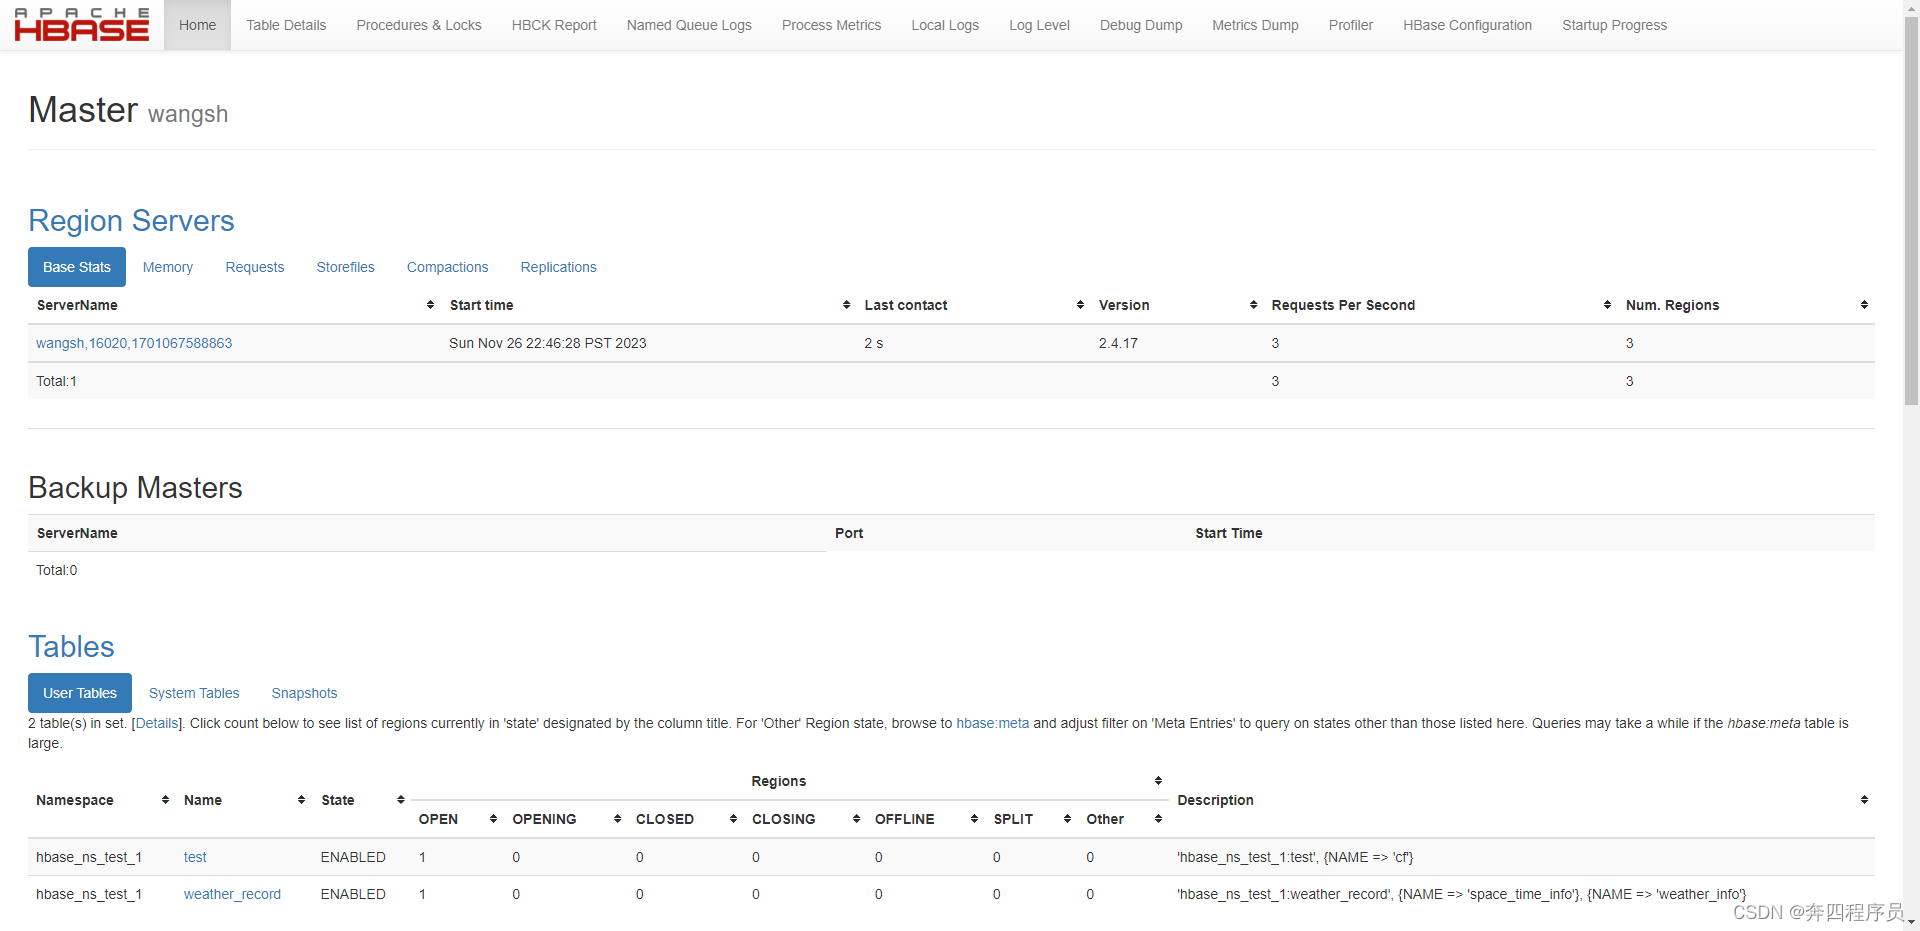This screenshot has width=1920, height=931.
Task: Sort tables by Description column
Action: 1864,800
